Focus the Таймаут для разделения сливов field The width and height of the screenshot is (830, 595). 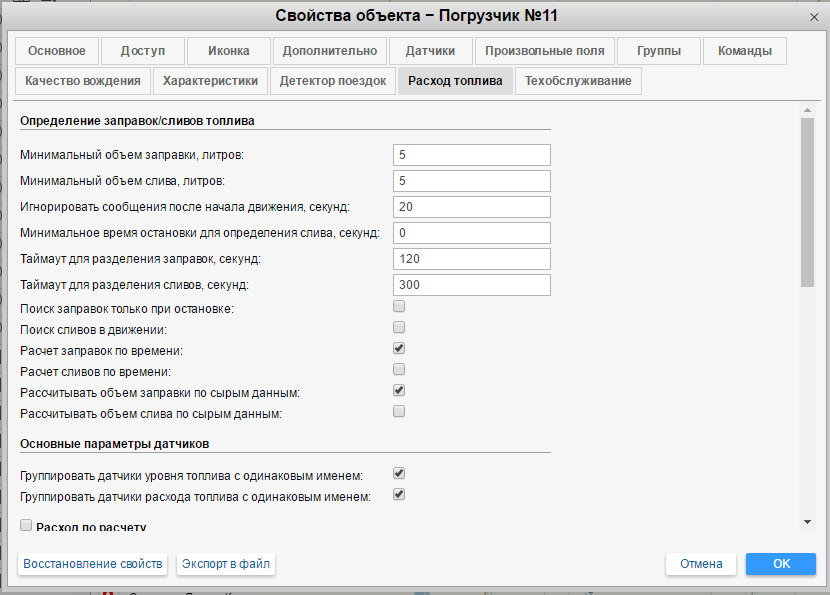pos(472,285)
